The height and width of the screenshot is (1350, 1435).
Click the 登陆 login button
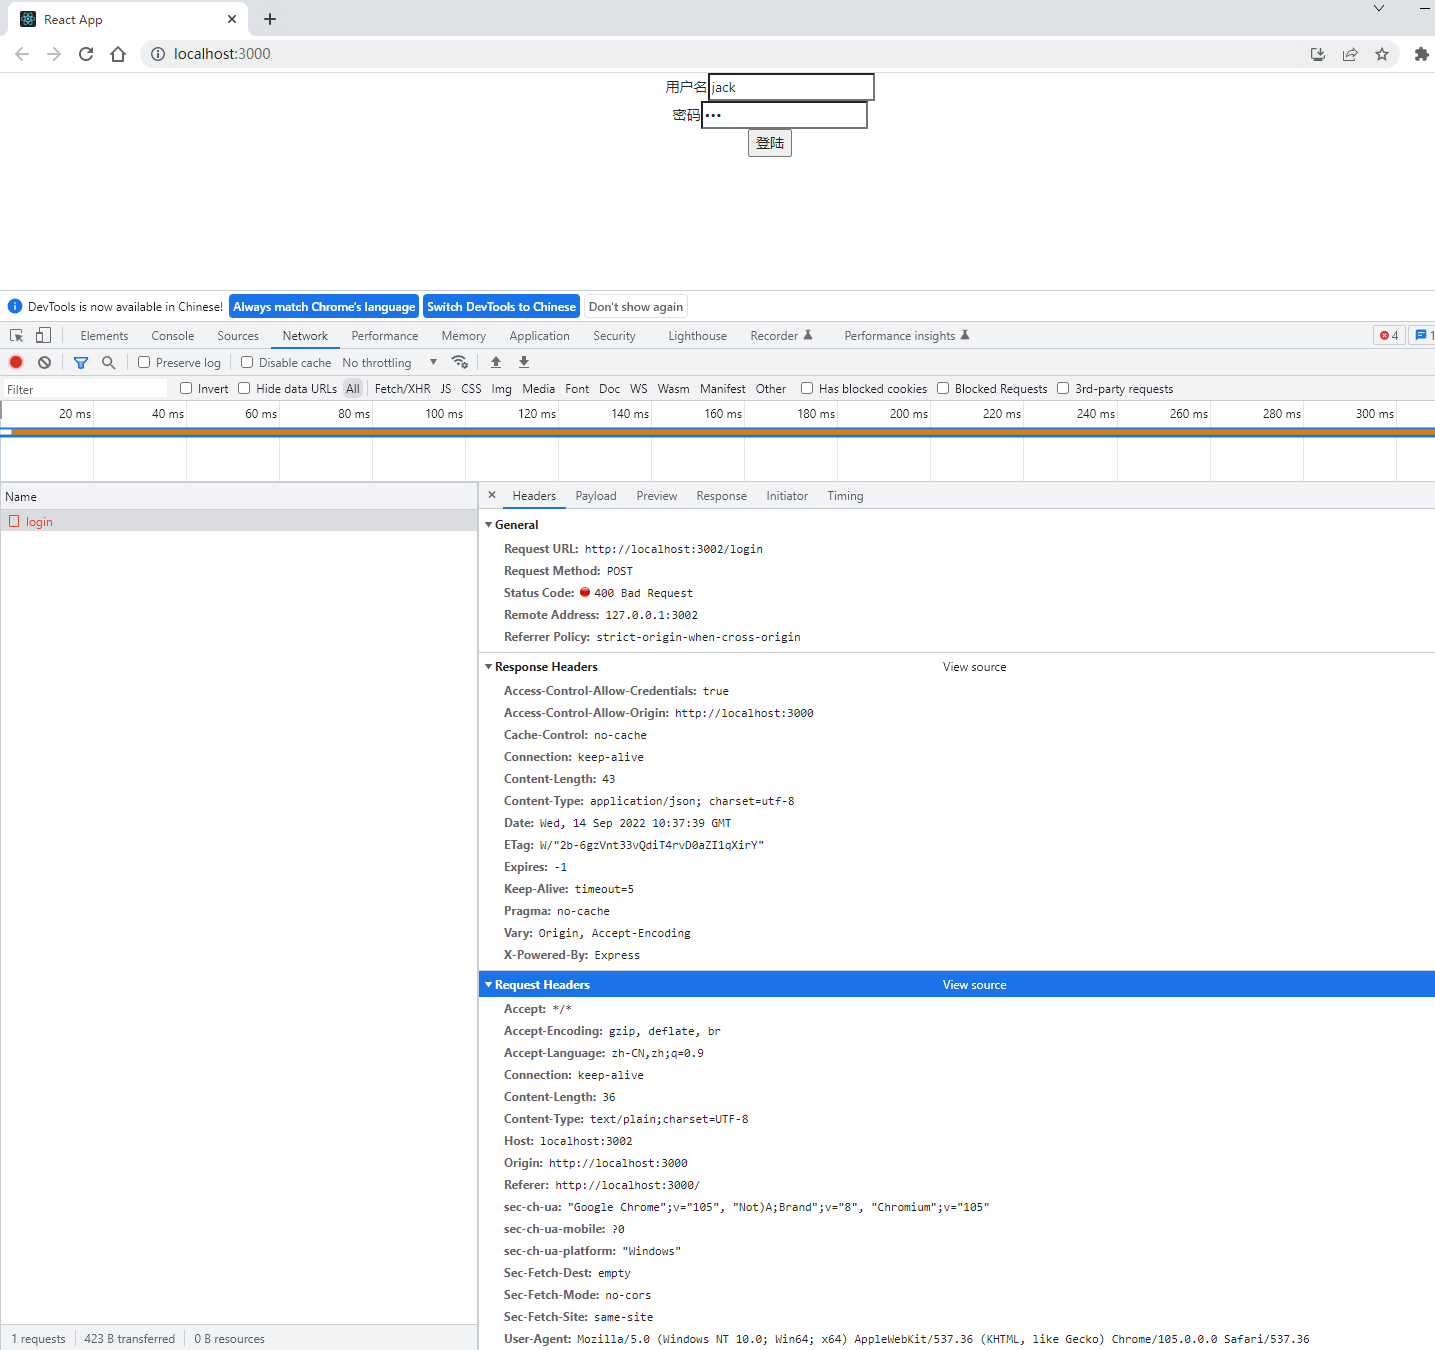point(770,143)
